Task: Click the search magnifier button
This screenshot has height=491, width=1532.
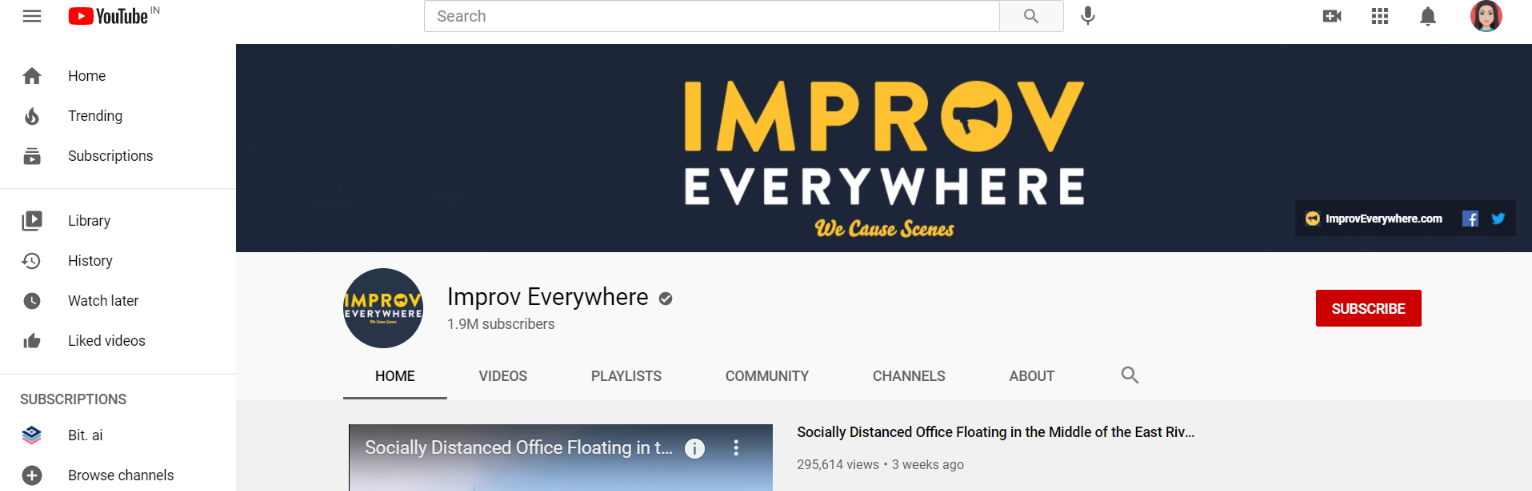Action: pos(1031,16)
